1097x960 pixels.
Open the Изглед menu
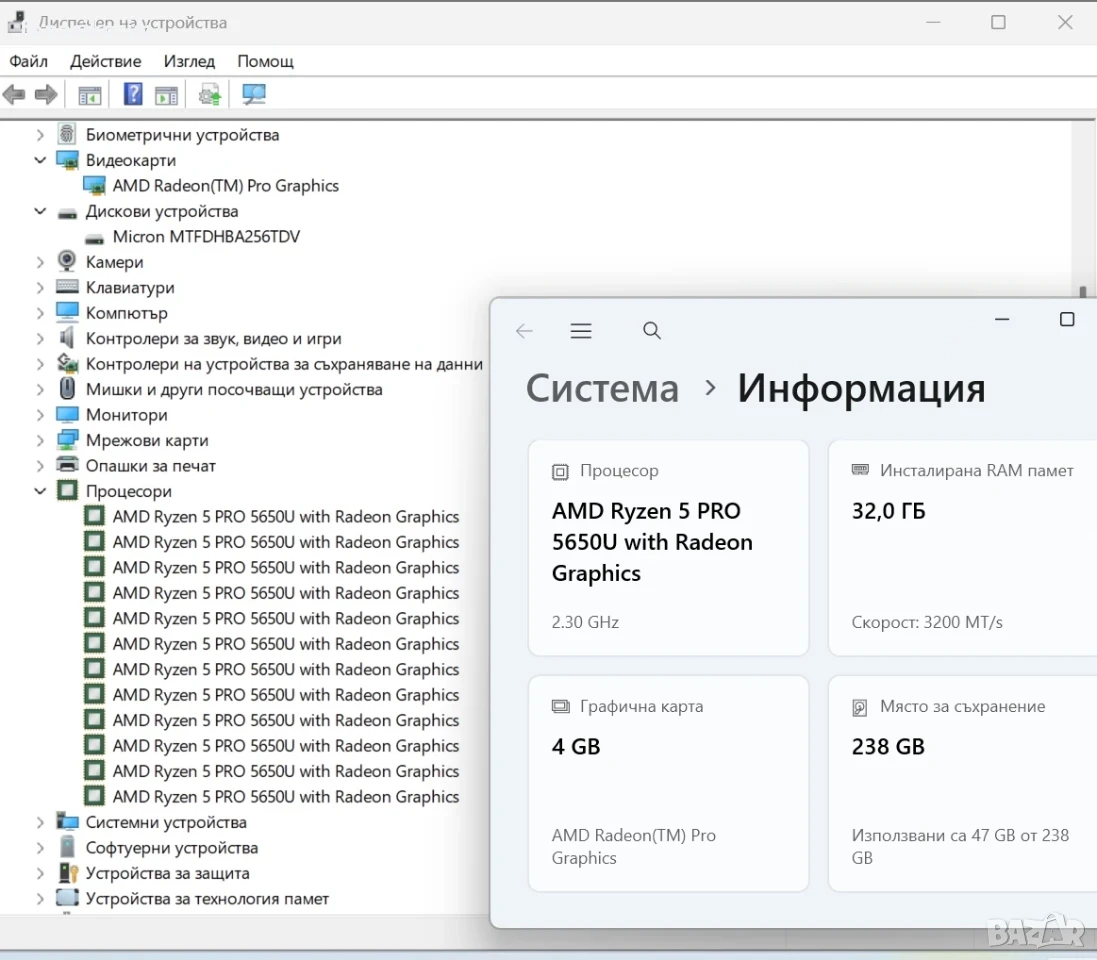(x=190, y=61)
